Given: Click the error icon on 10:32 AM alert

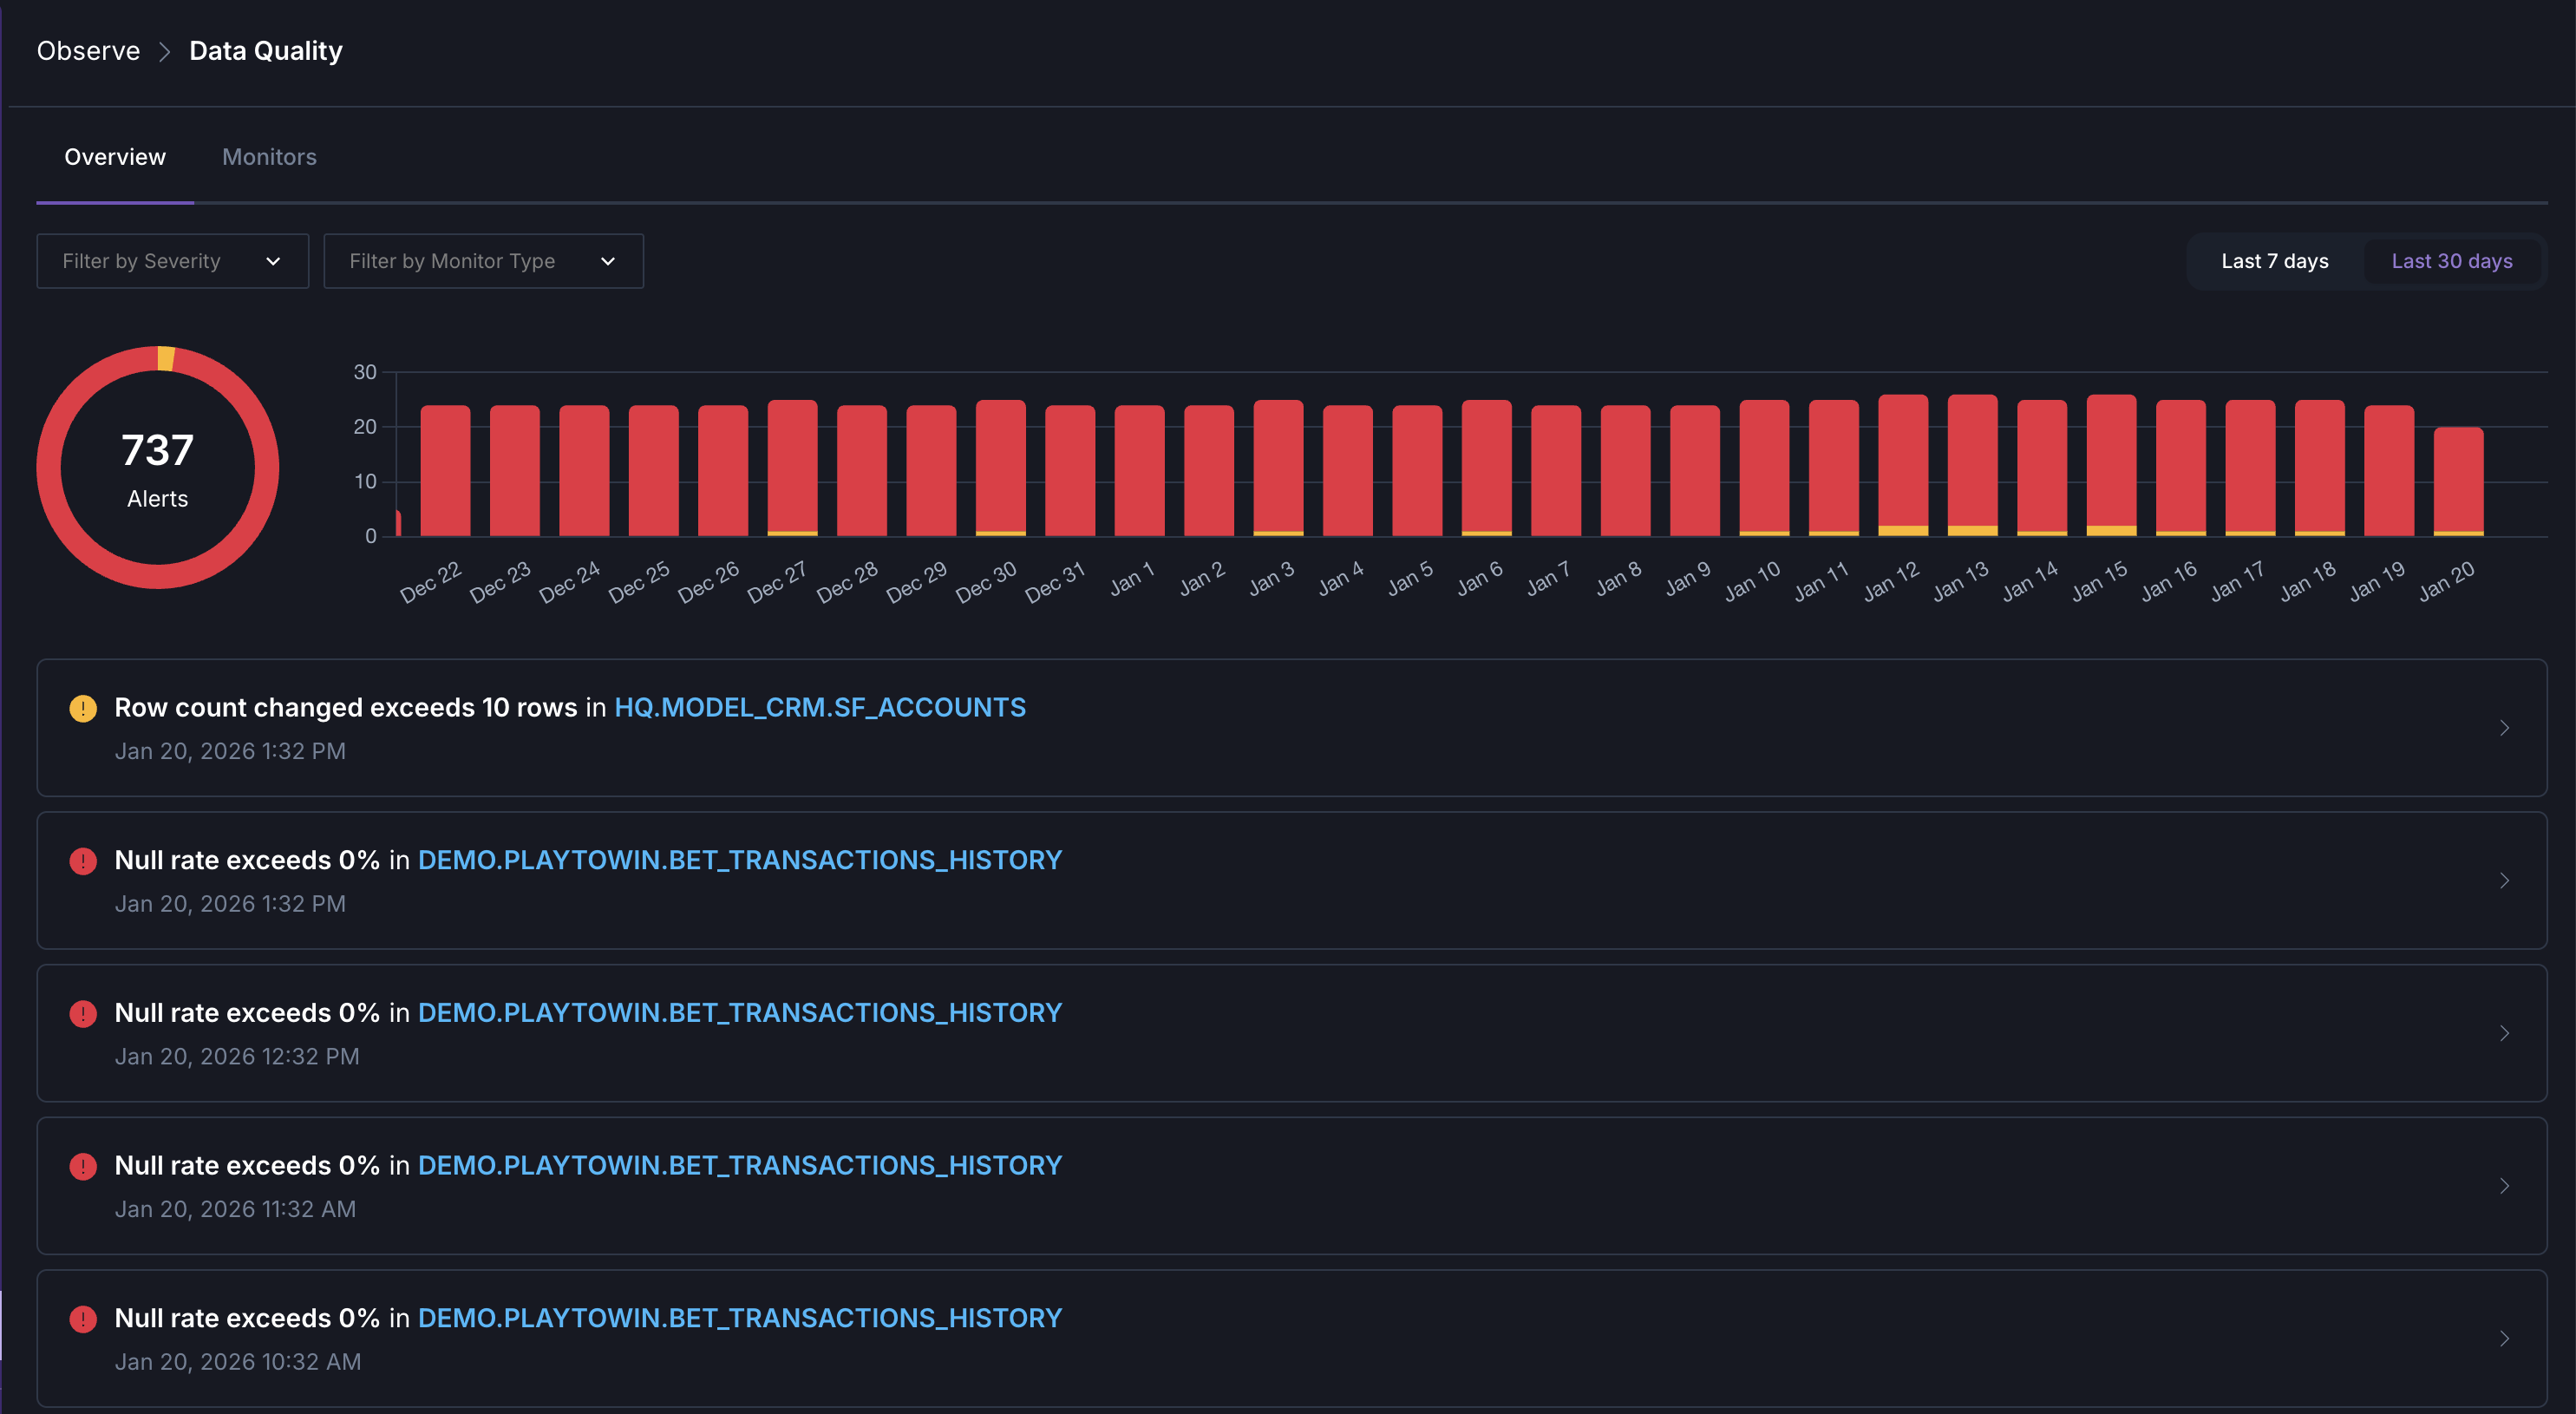Looking at the screenshot, I should (x=83, y=1319).
